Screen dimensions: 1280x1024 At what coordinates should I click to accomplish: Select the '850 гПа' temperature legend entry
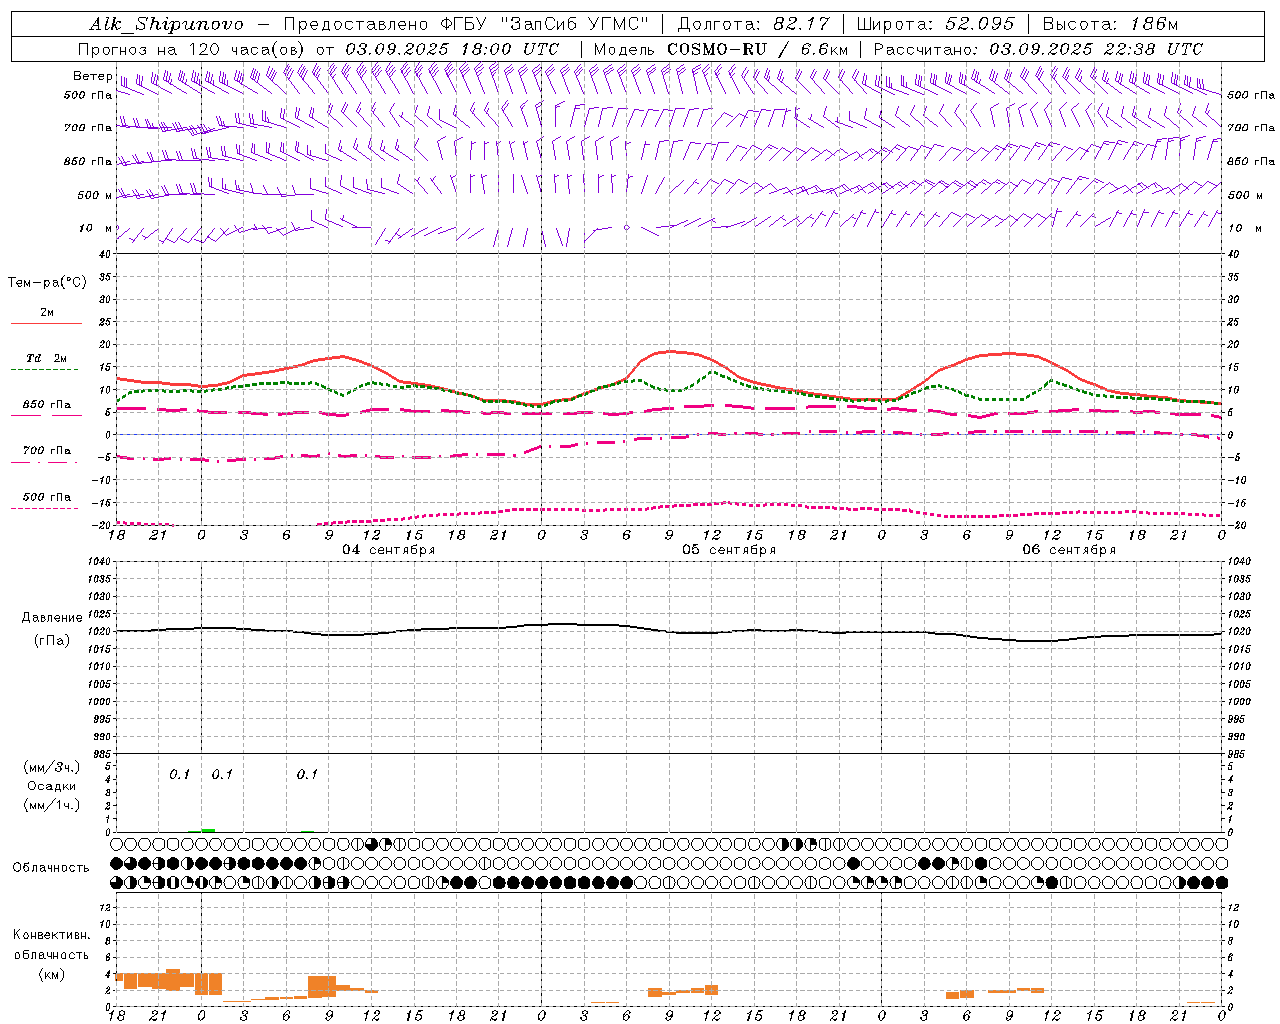pos(47,405)
